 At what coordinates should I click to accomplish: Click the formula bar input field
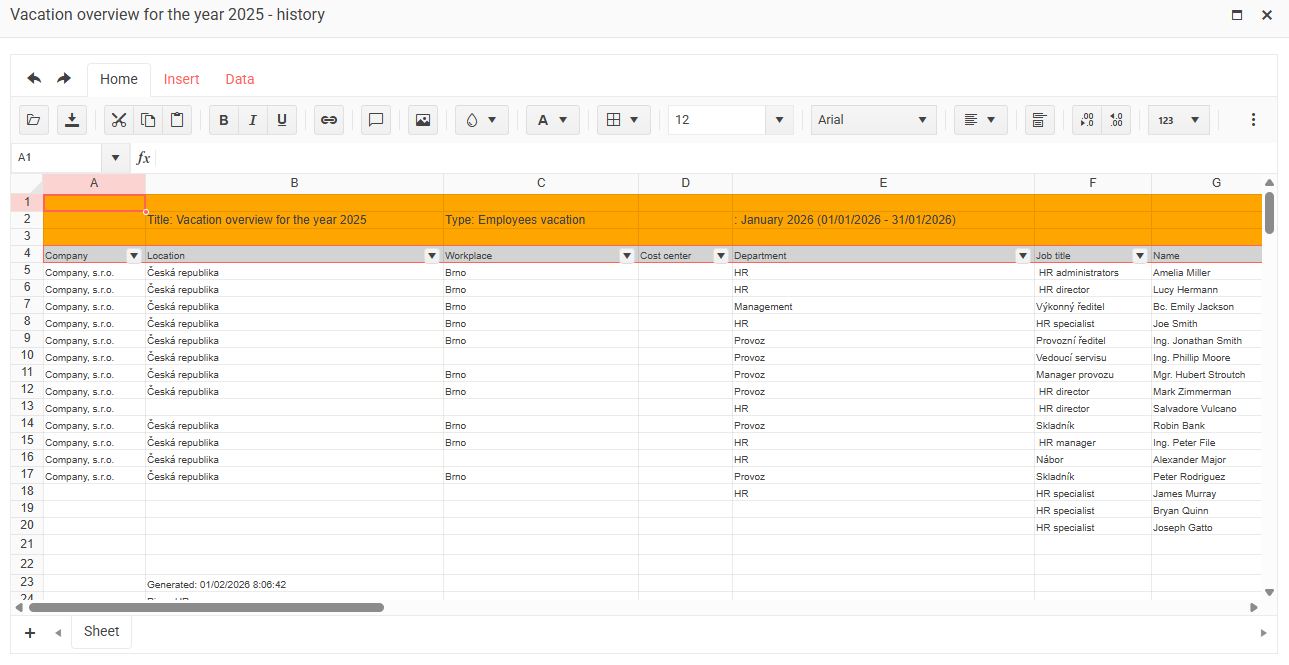700,158
